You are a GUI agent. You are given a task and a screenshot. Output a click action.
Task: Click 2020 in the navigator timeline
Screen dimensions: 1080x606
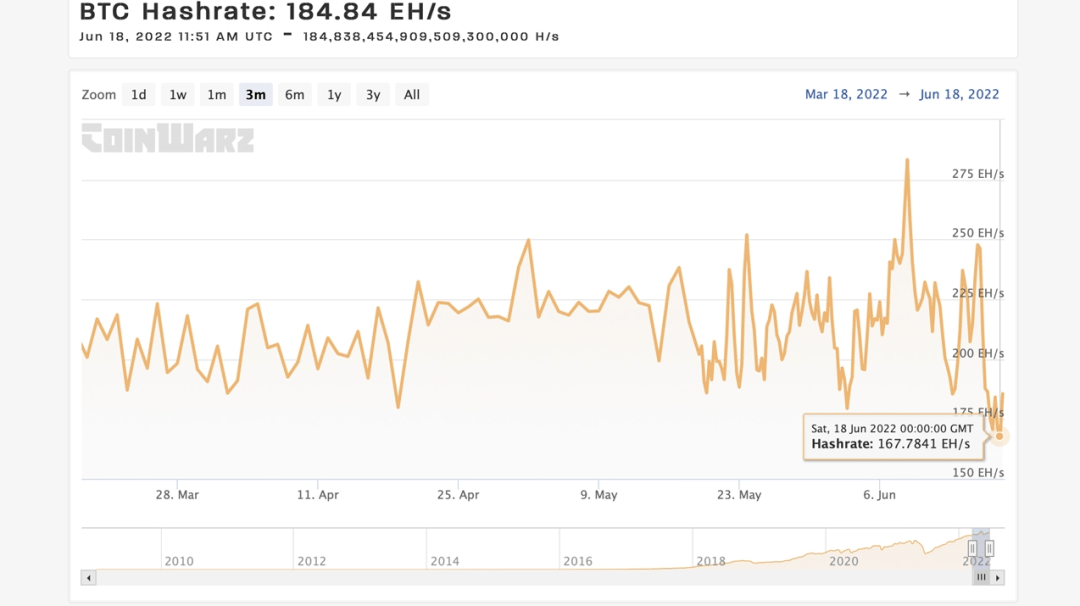point(844,561)
